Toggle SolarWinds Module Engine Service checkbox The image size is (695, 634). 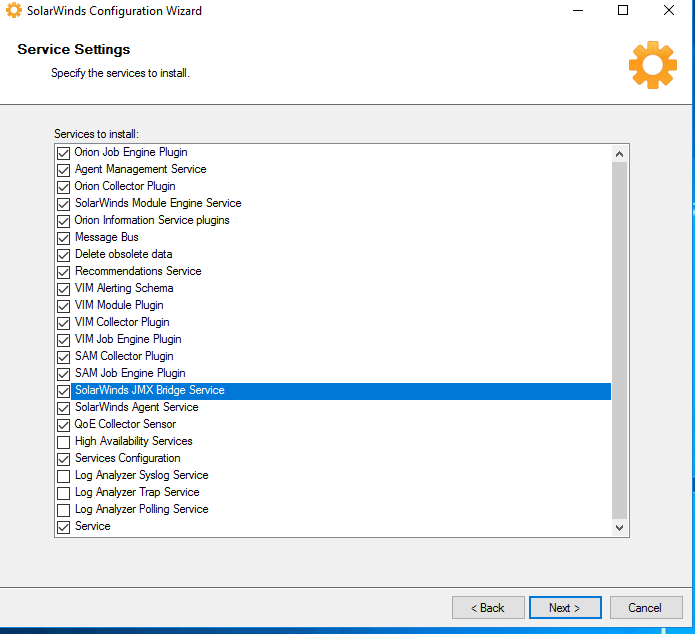[63, 204]
